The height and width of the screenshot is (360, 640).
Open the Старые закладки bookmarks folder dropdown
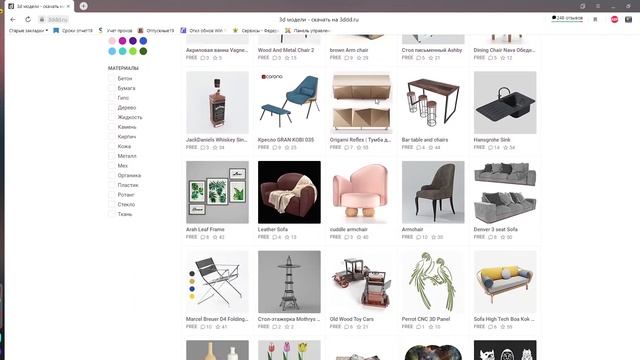[x=28, y=31]
